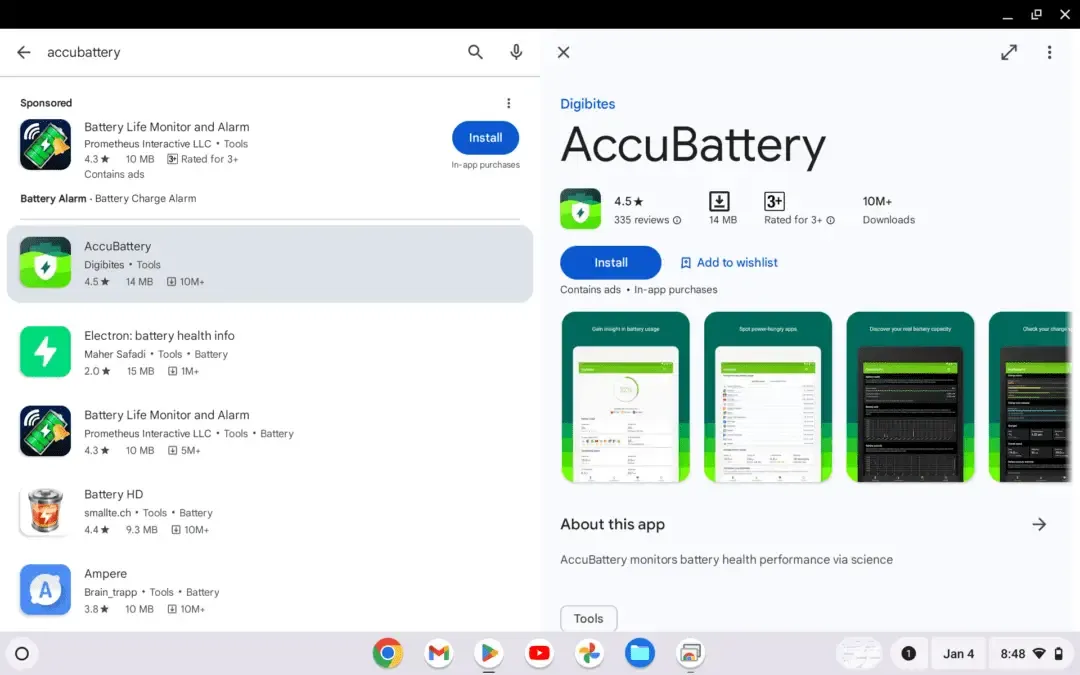This screenshot has width=1080, height=675.
Task: Select the AccuBattery search result icon
Action: (45, 262)
